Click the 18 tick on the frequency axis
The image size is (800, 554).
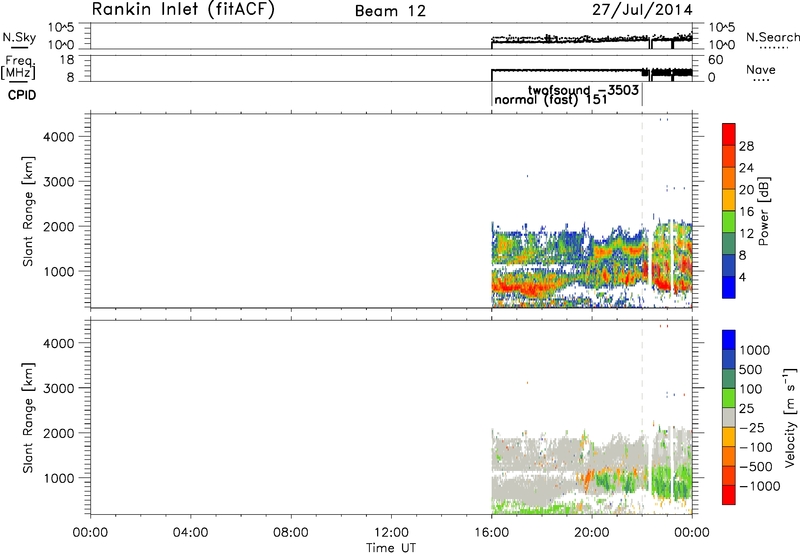pos(67,60)
